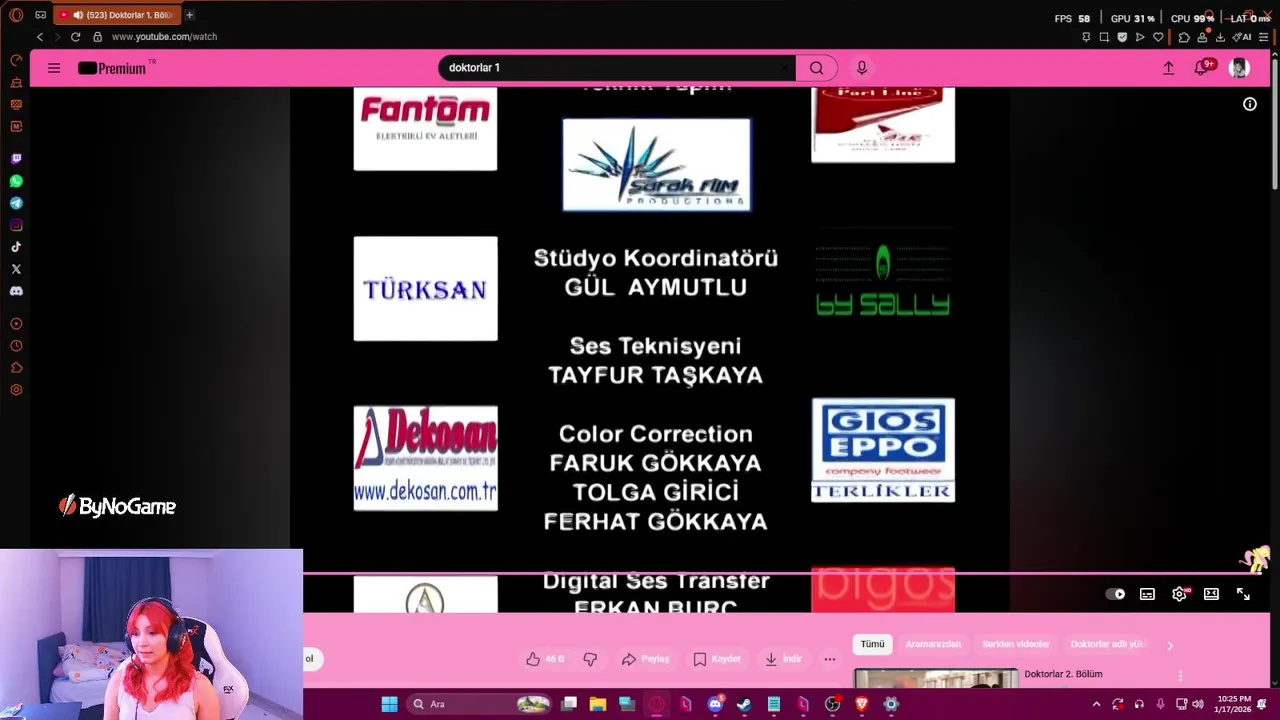Open Twitch panel in browser sidebar
This screenshot has height=720, width=1280.
click(x=16, y=159)
